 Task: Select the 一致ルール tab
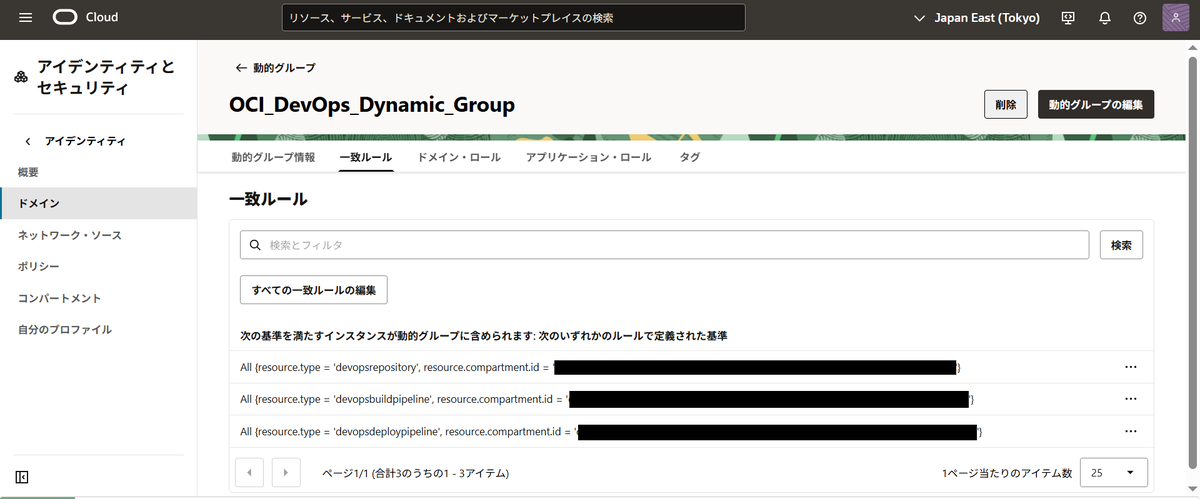[366, 157]
